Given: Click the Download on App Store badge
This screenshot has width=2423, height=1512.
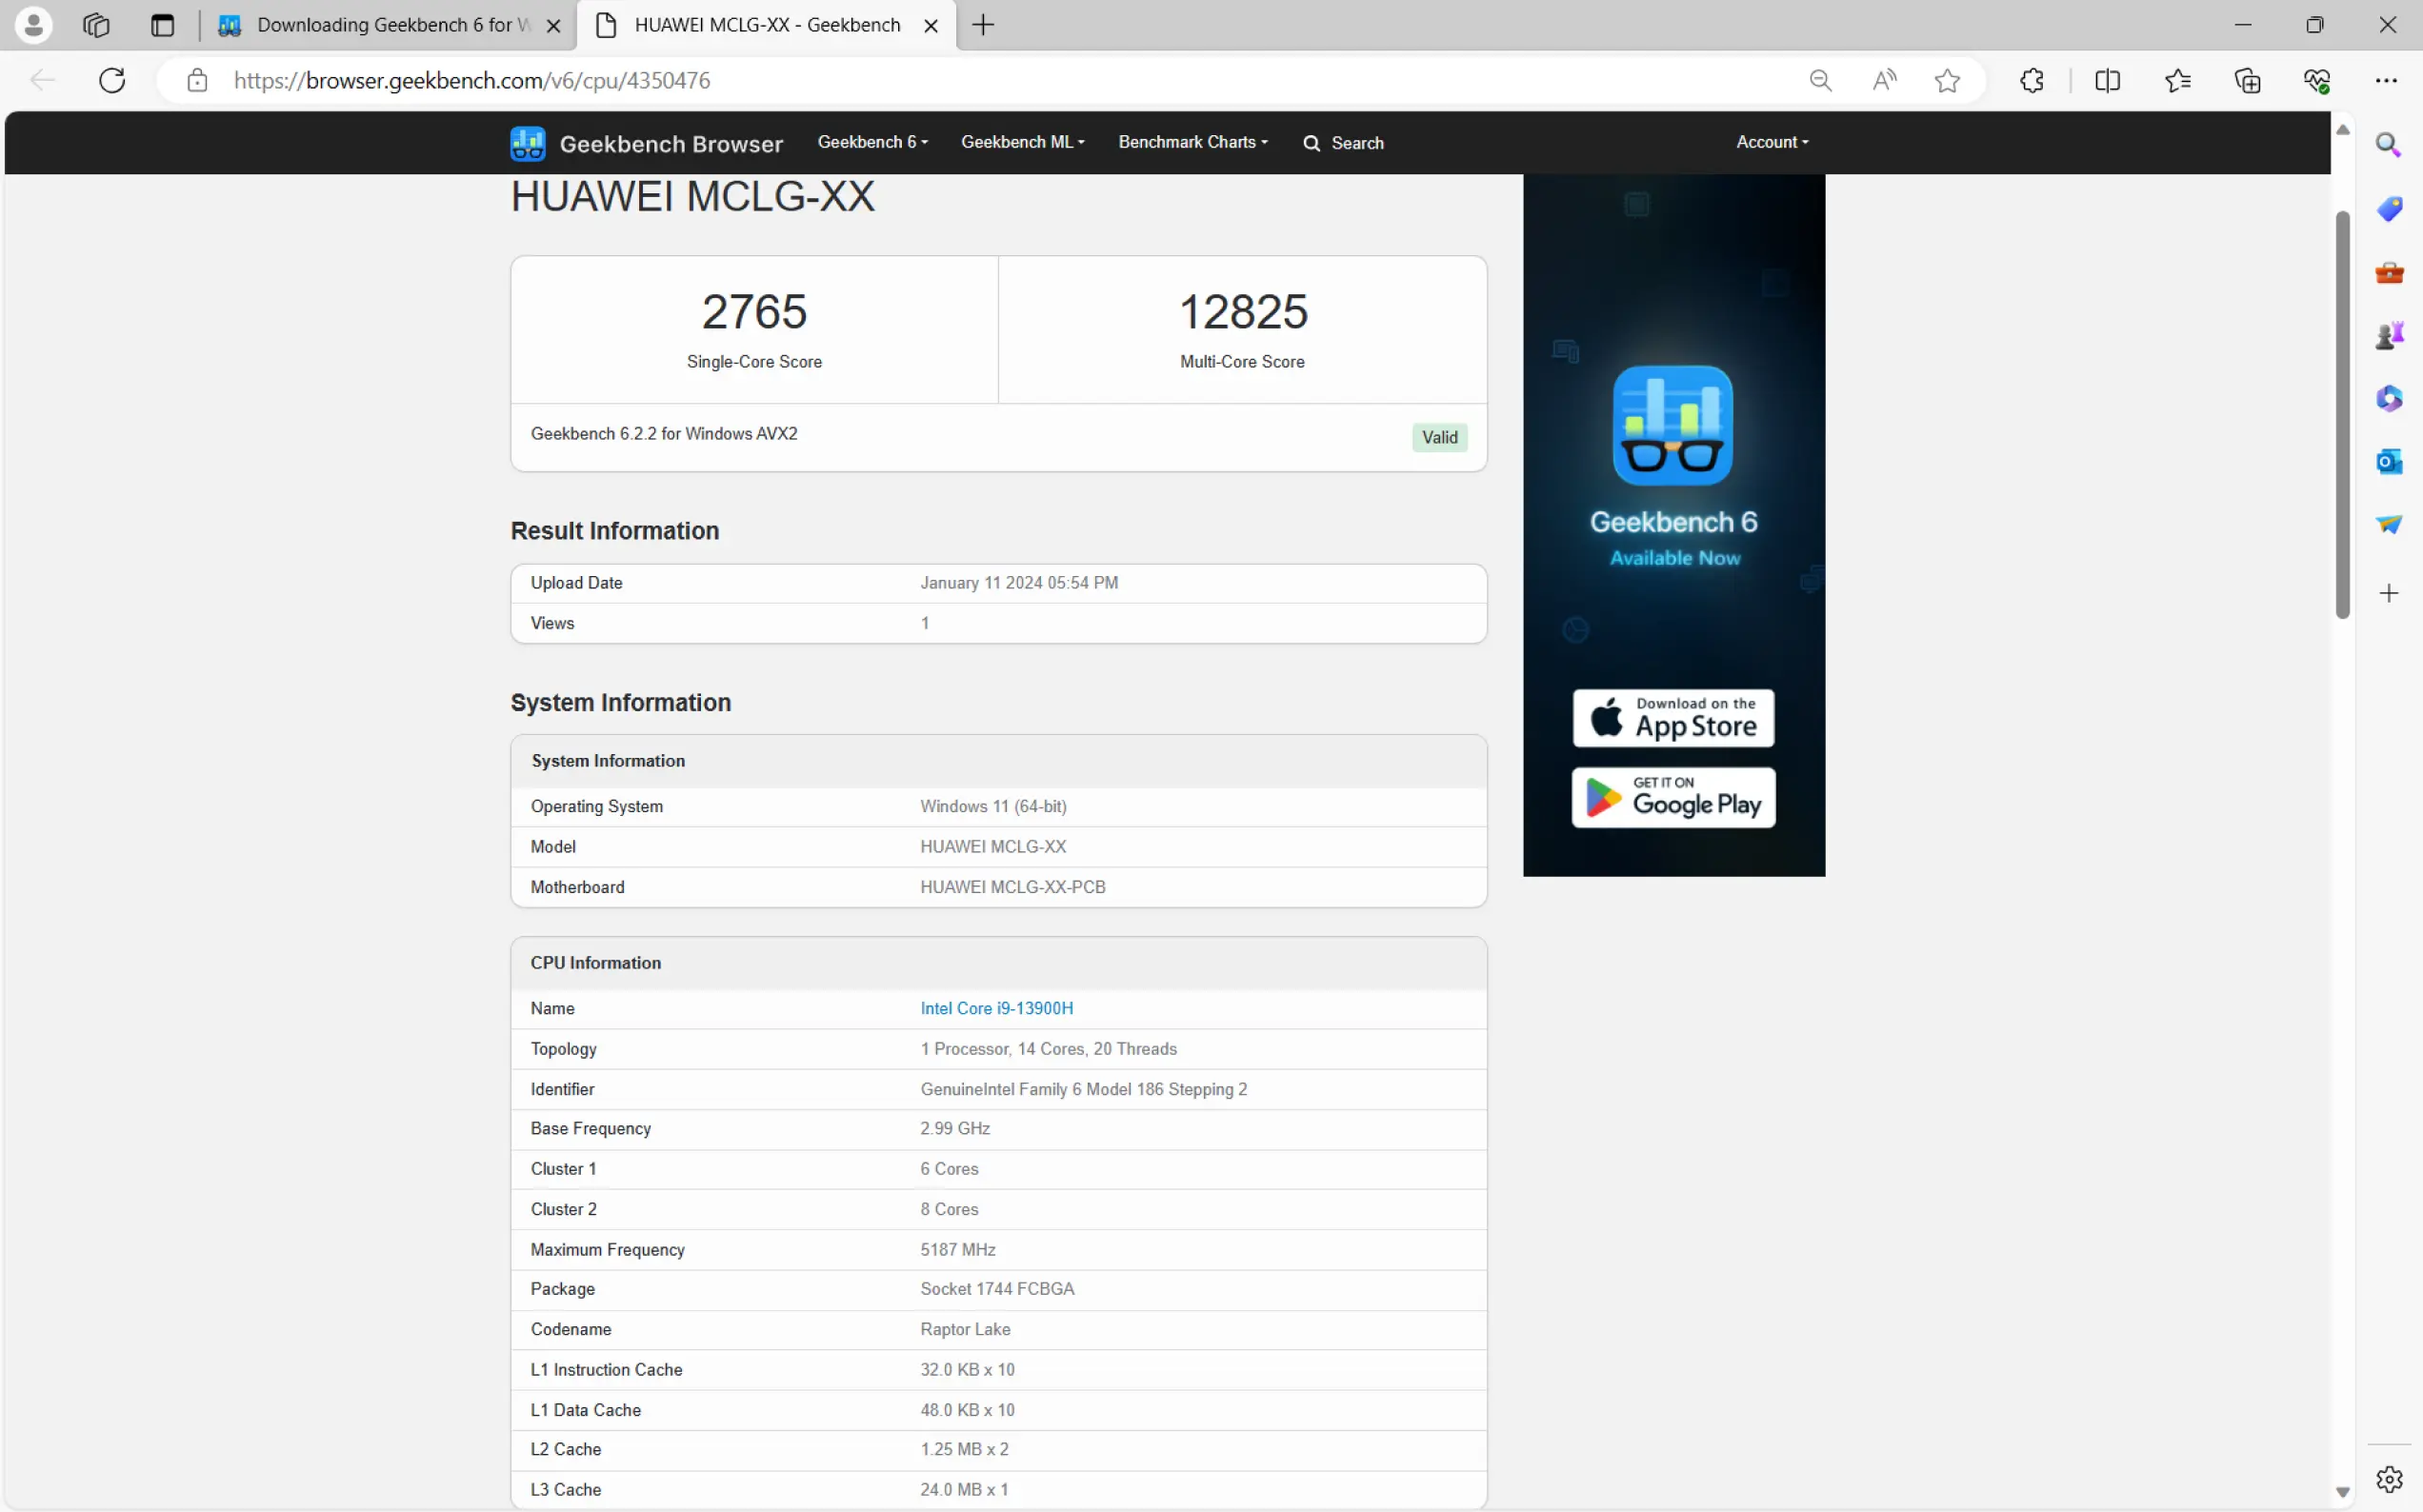Looking at the screenshot, I should click(1672, 717).
